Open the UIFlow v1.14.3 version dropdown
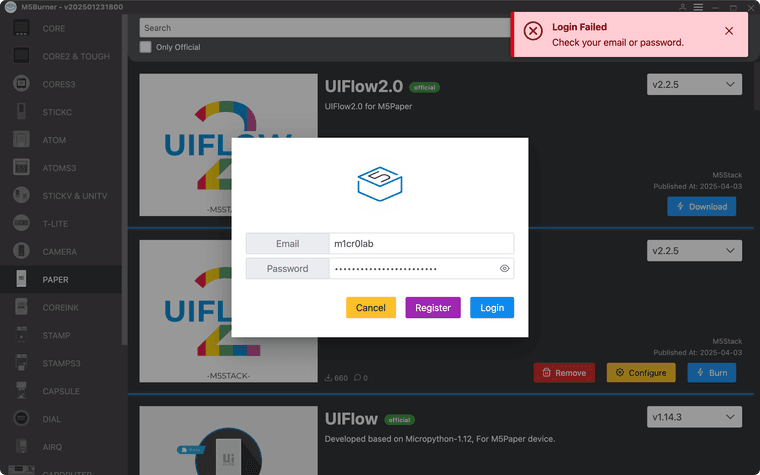 click(694, 417)
